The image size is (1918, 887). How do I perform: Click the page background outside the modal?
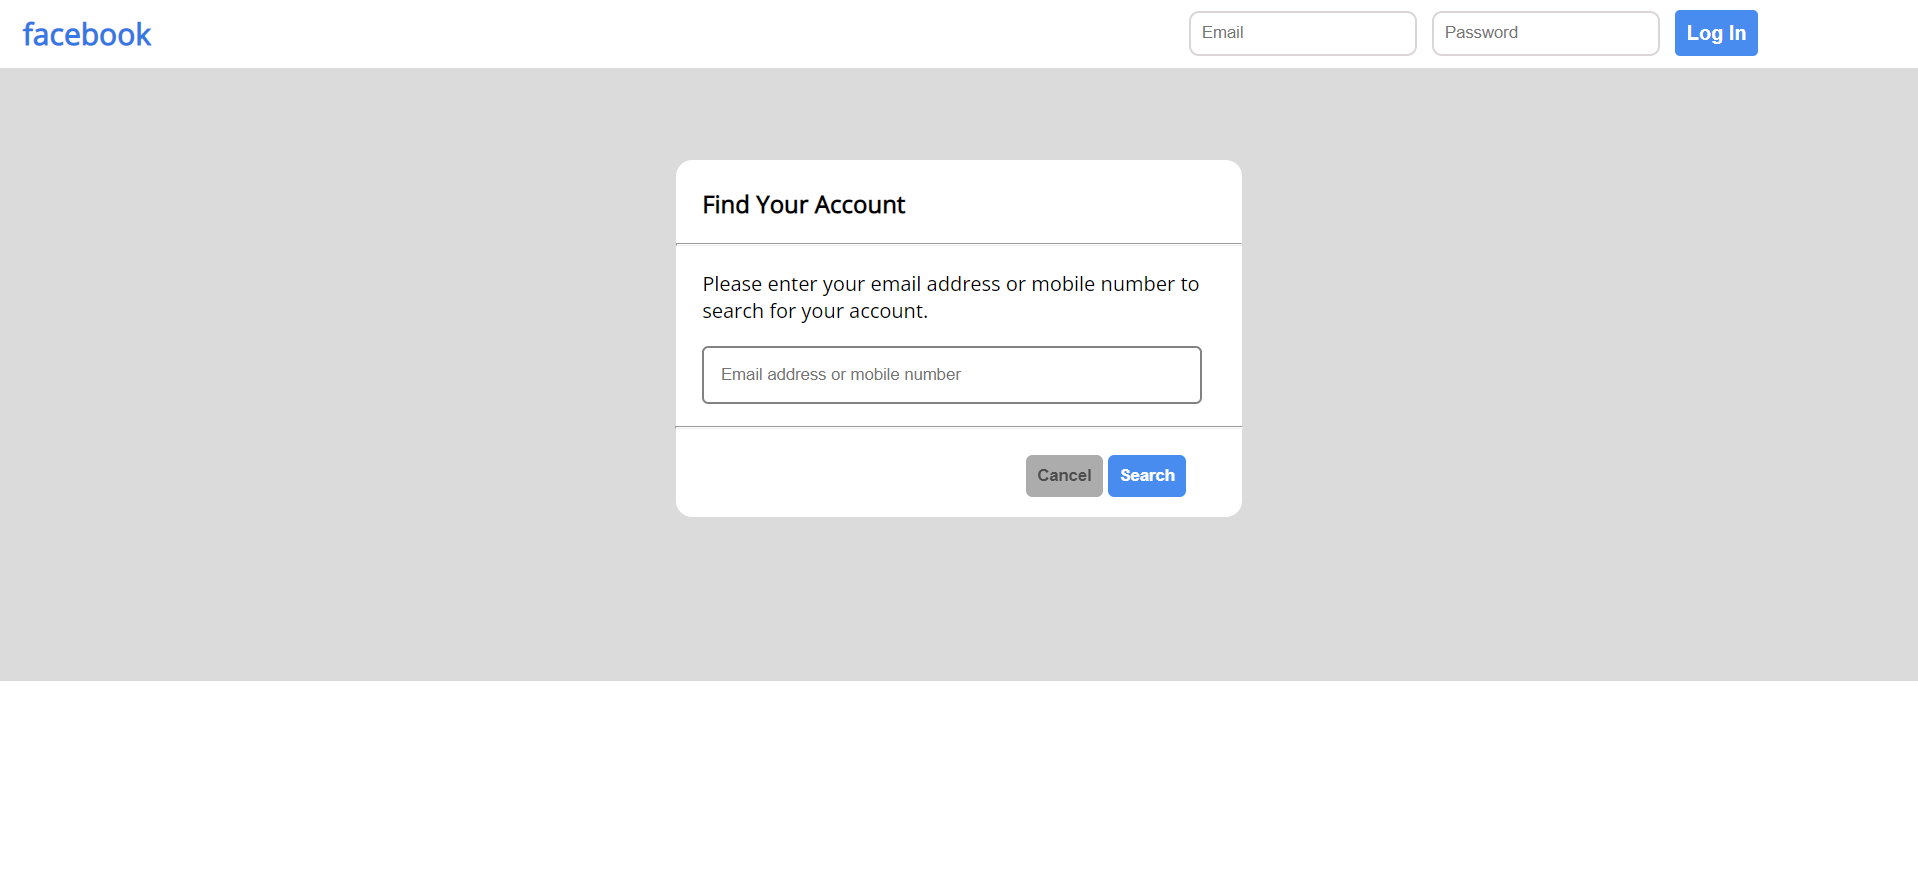pos(350,400)
